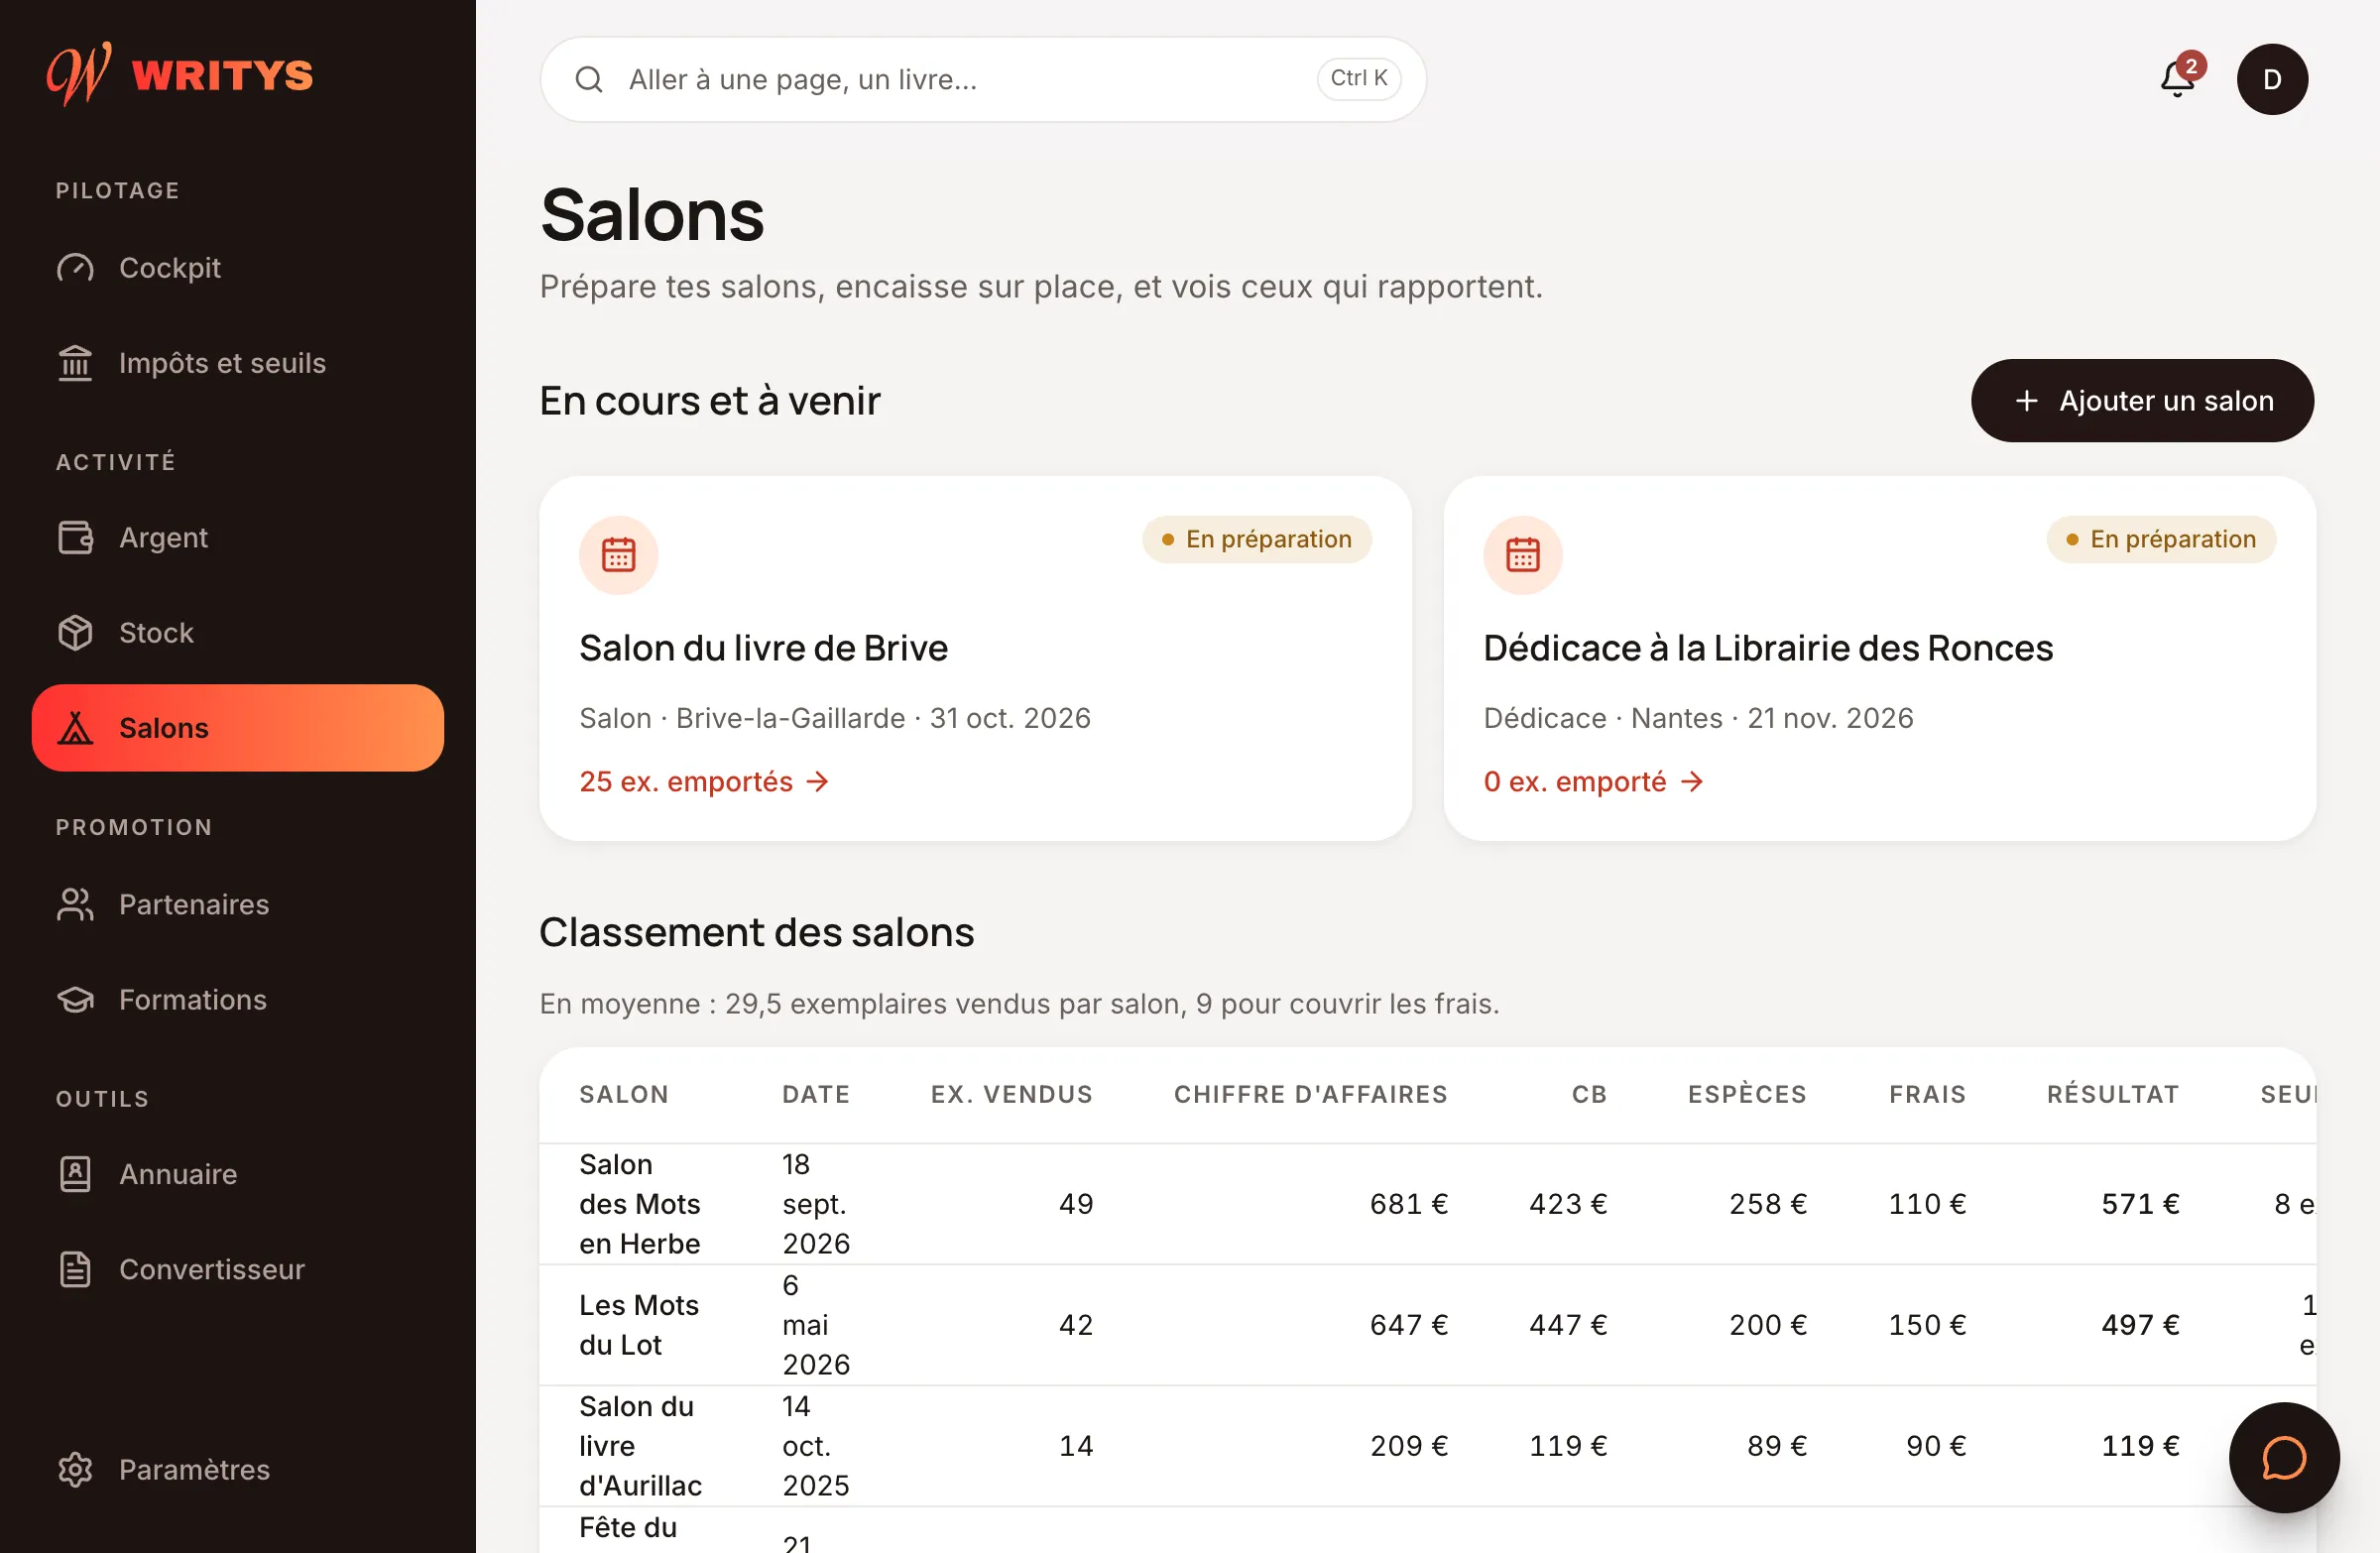Click the FRAIS column header
The height and width of the screenshot is (1553, 2380).
click(1927, 1095)
